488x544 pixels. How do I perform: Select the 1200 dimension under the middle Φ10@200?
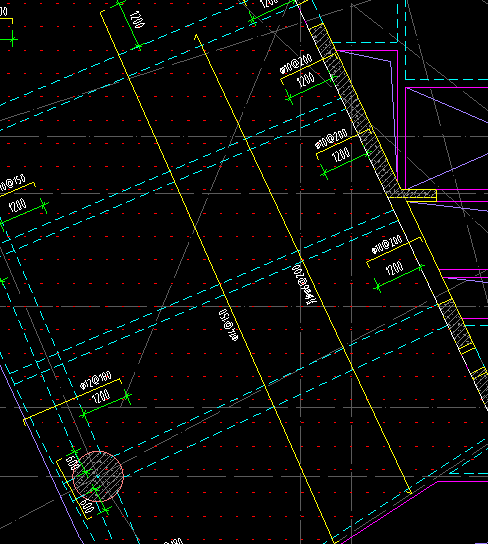[341, 155]
